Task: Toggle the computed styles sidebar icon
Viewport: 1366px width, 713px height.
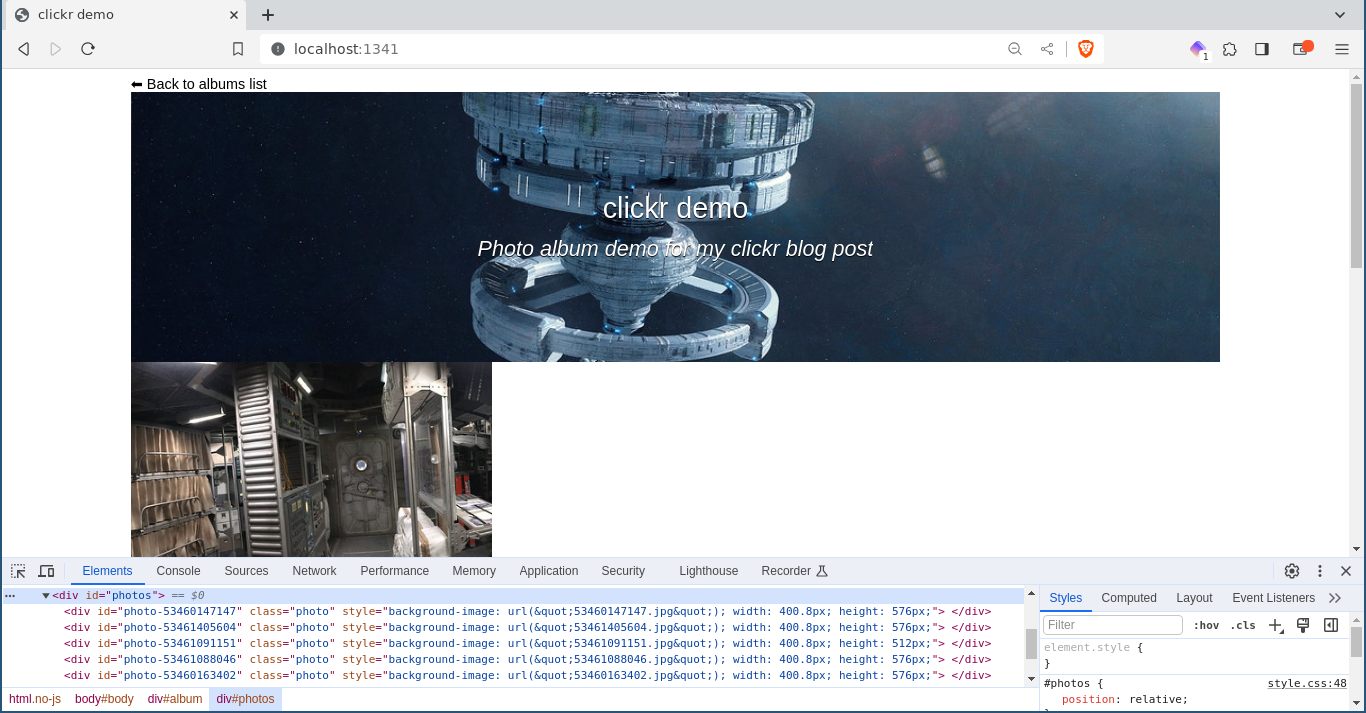Action: click(x=1331, y=625)
